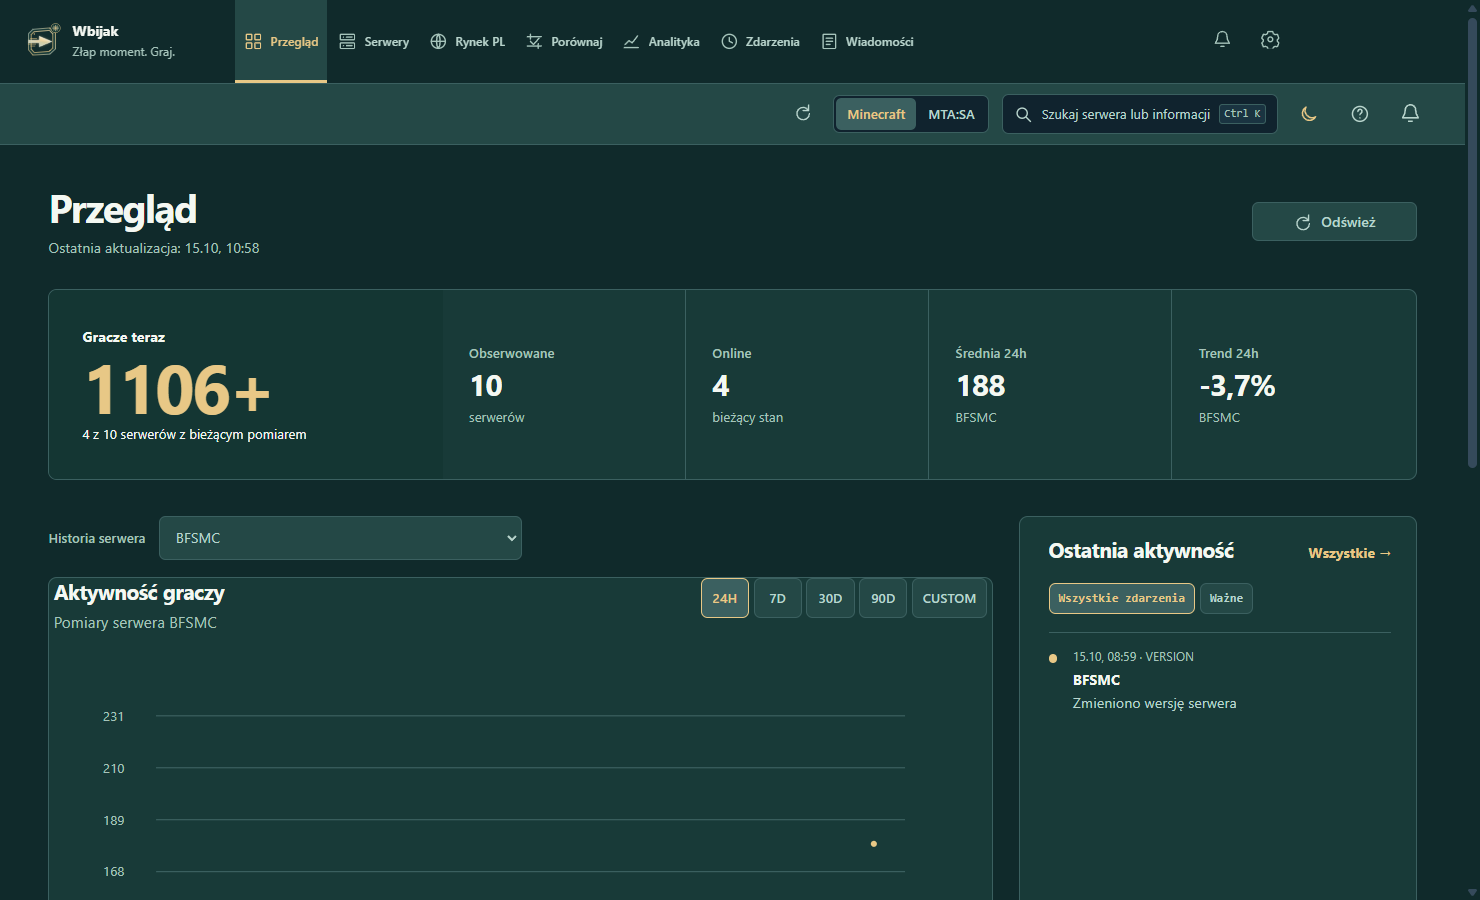The image size is (1480, 900).
Task: Select the 7D chart range
Action: pos(777,598)
